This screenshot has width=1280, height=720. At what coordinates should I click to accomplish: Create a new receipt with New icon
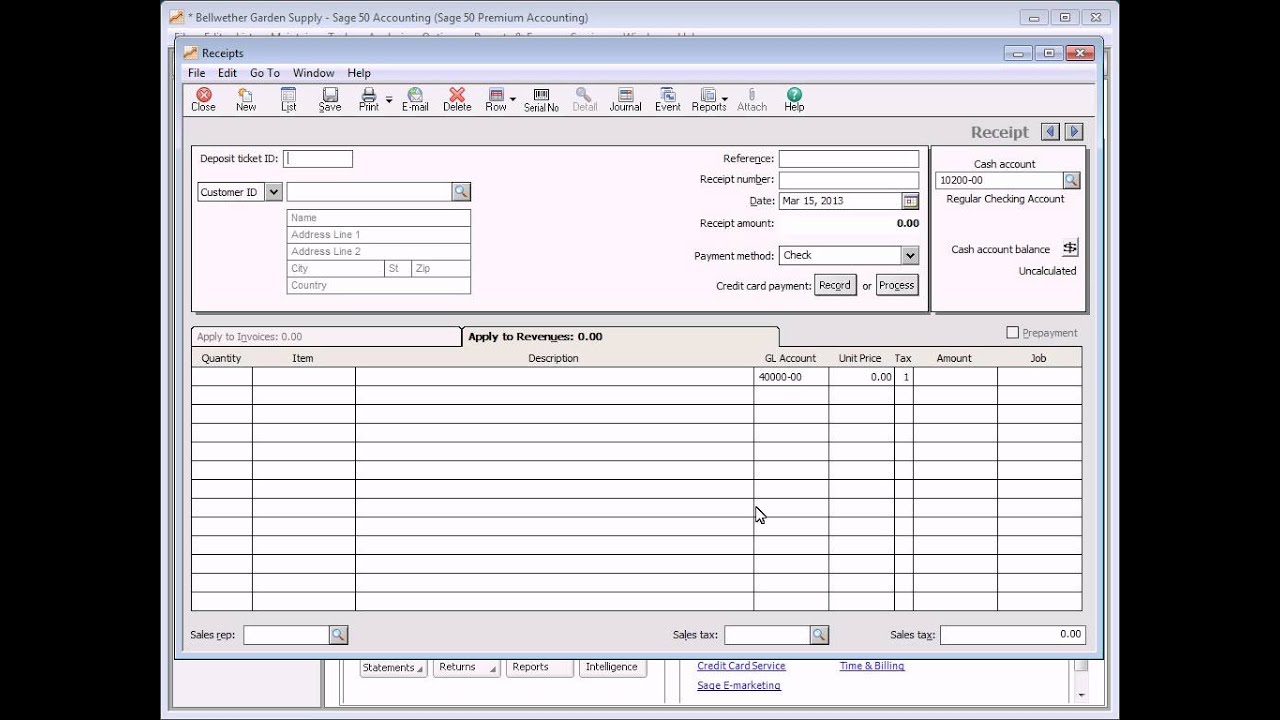245,99
